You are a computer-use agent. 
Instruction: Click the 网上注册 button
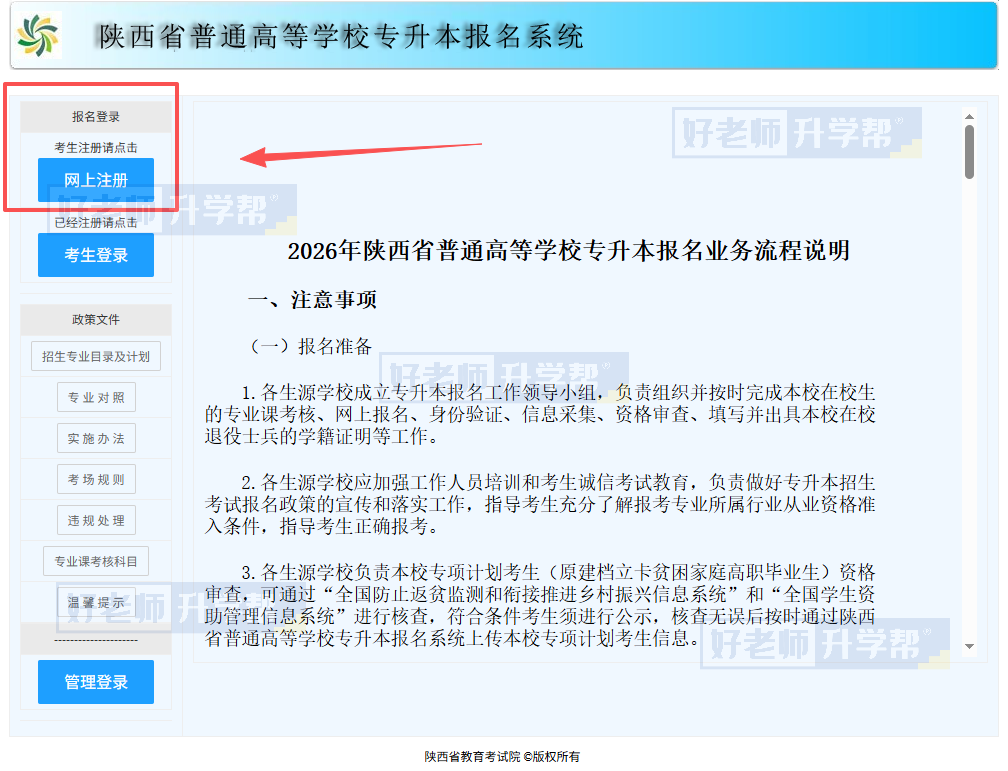point(96,180)
